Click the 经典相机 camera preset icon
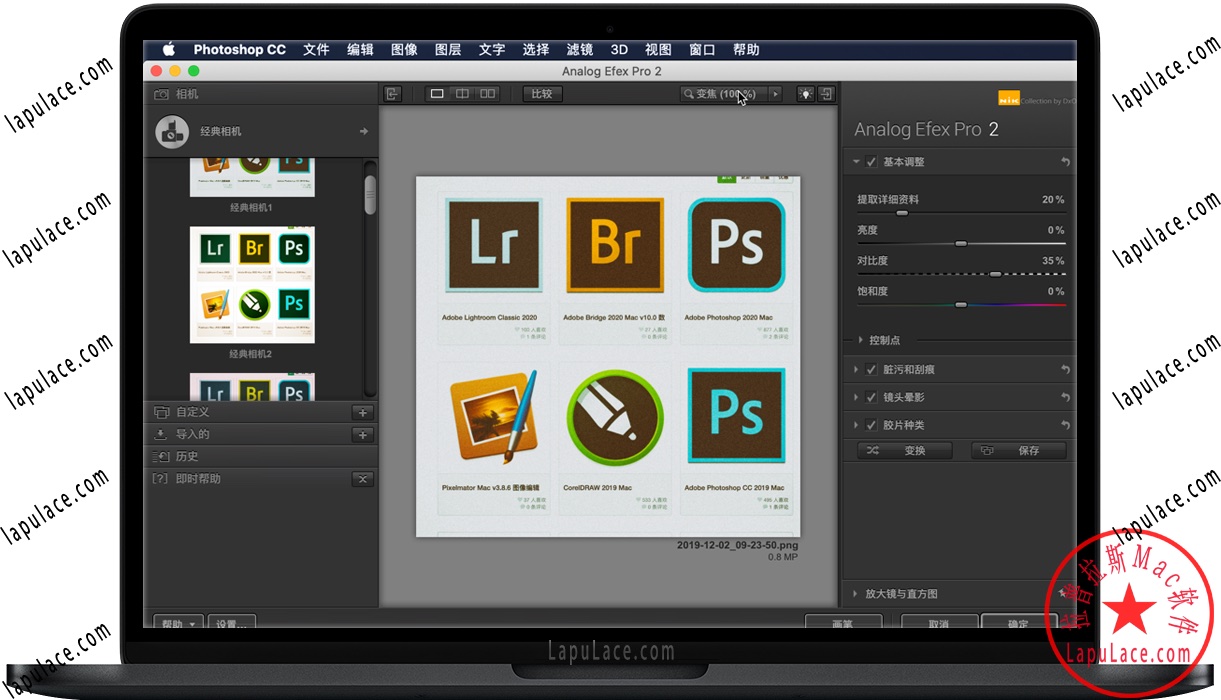This screenshot has height=700, width=1221. tap(171, 131)
